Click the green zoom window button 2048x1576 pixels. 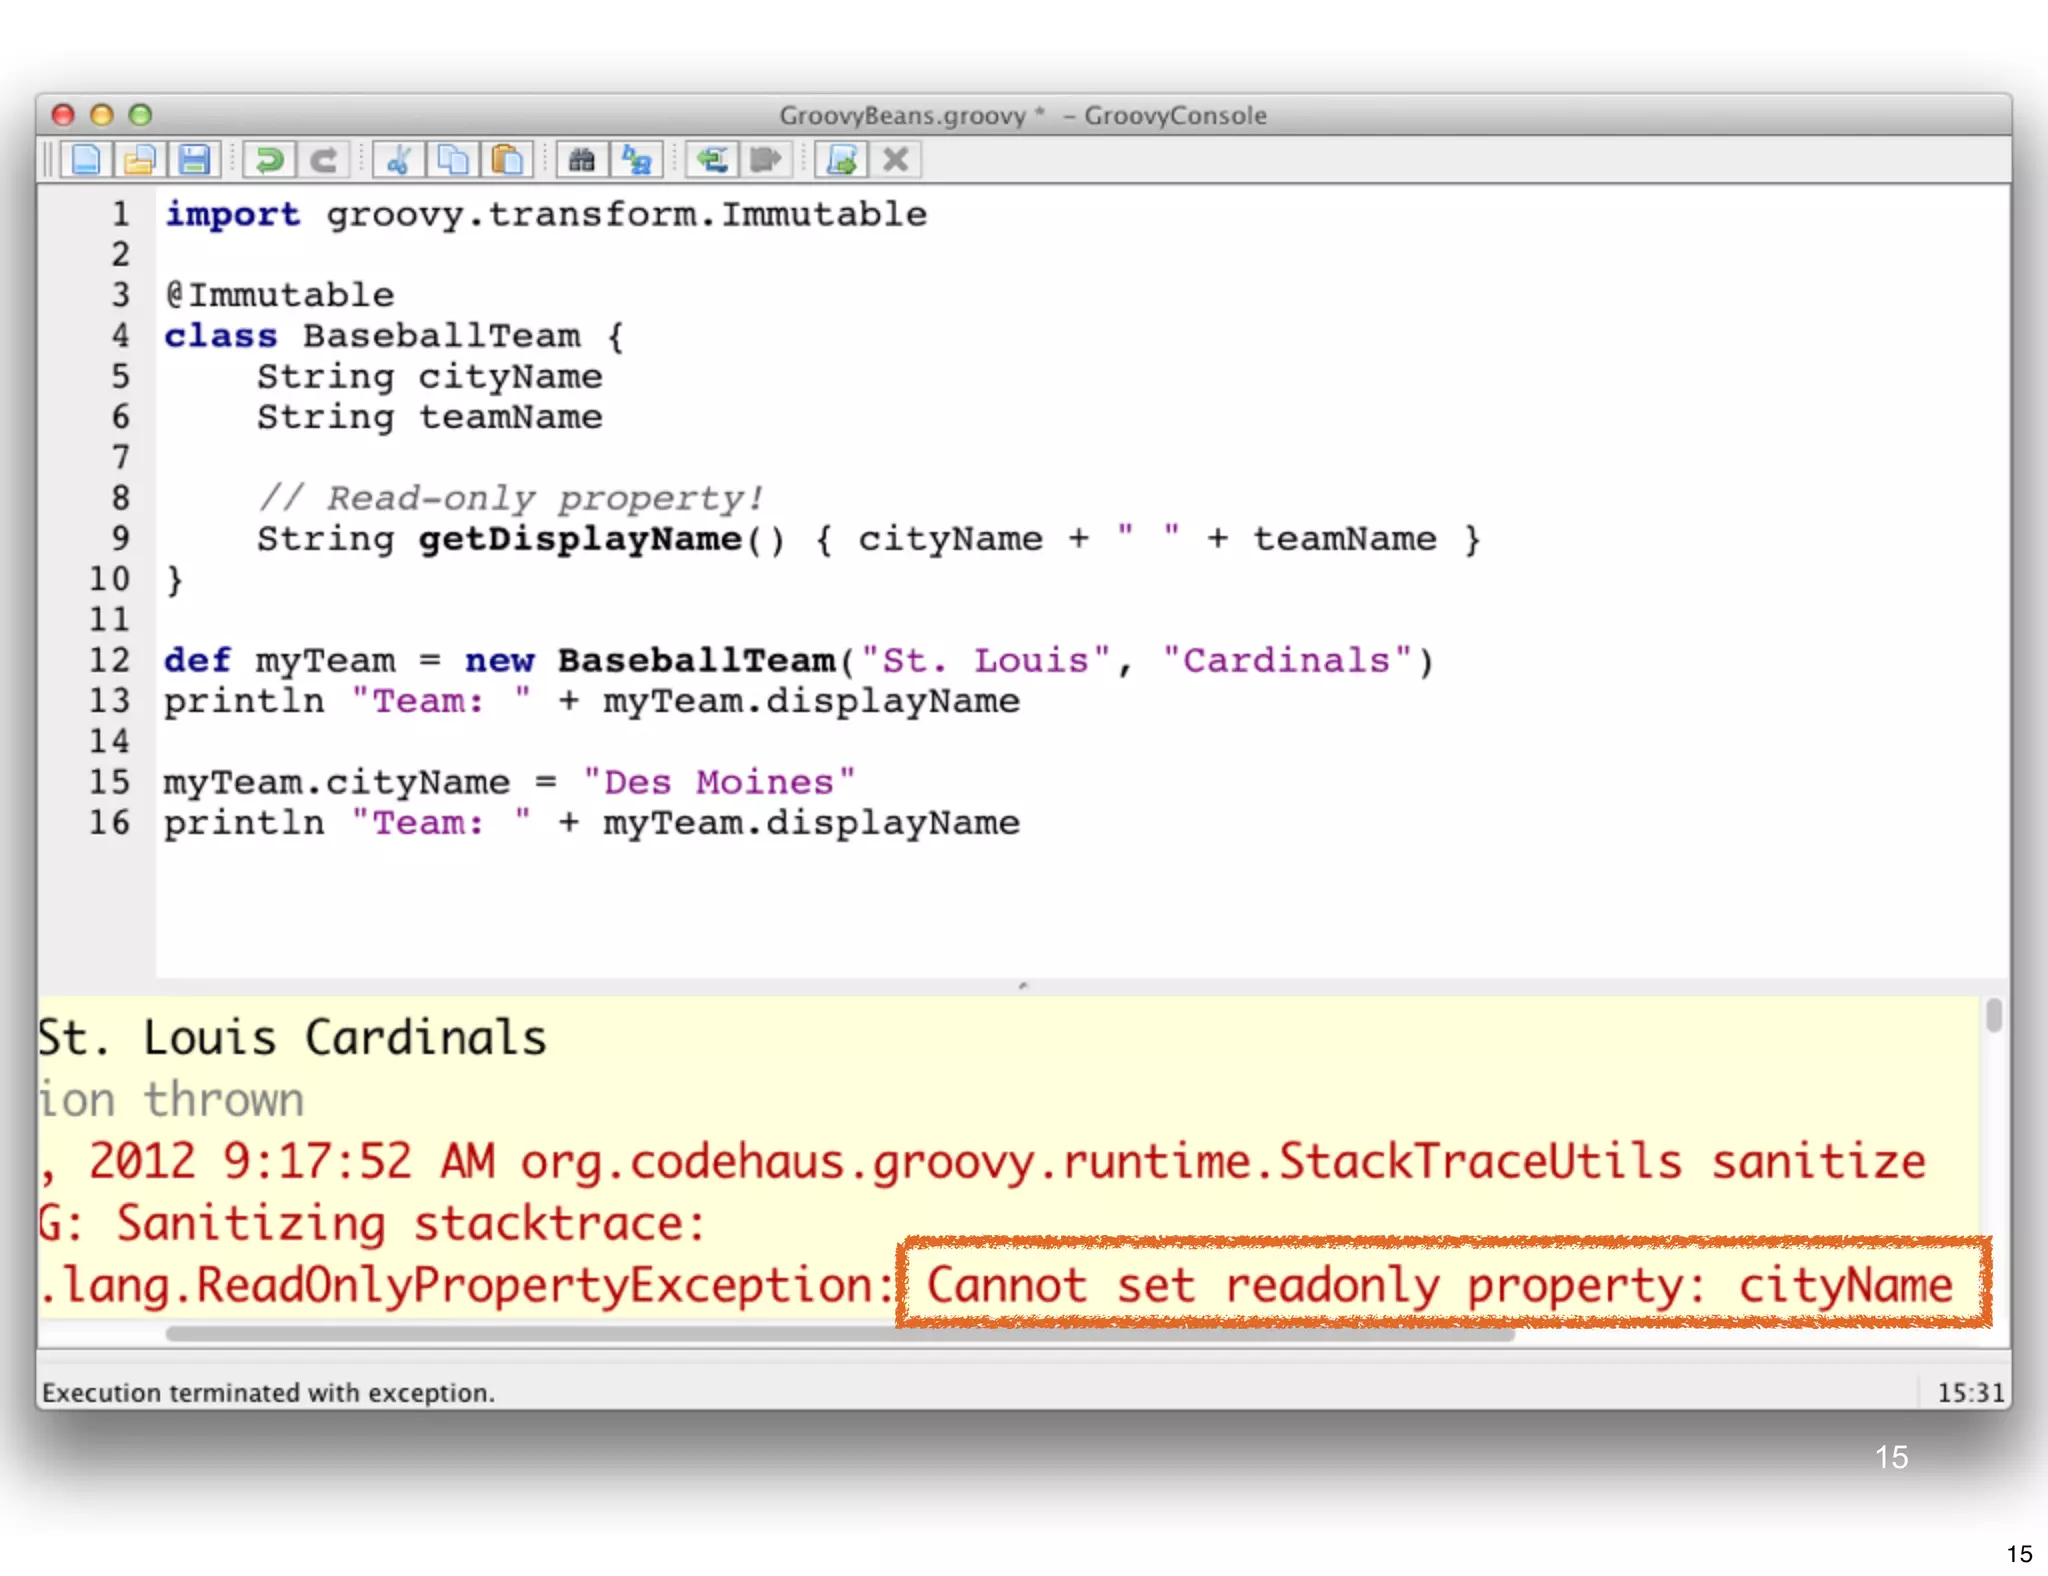point(141,115)
